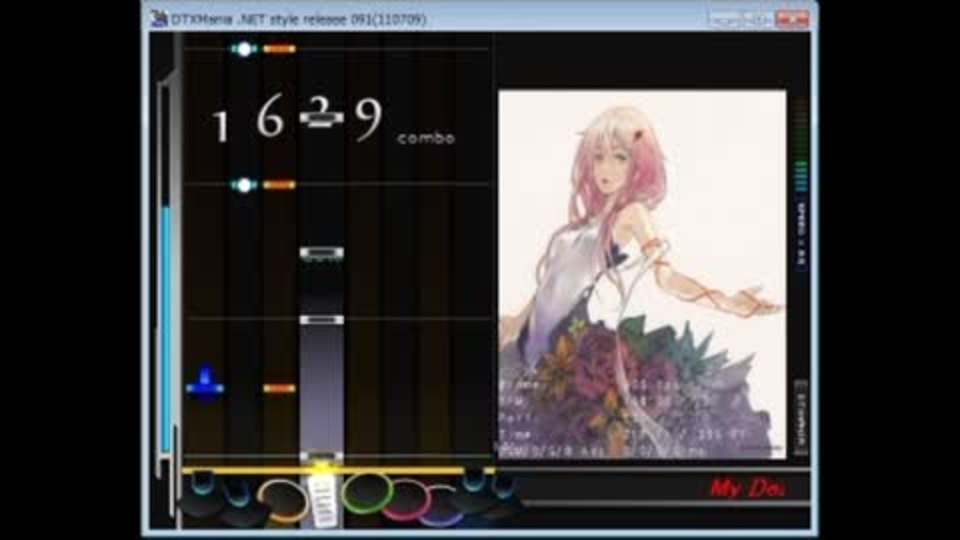Viewport: 960px width, 540px height.
Task: Click the combo counter number display
Action: [298, 118]
